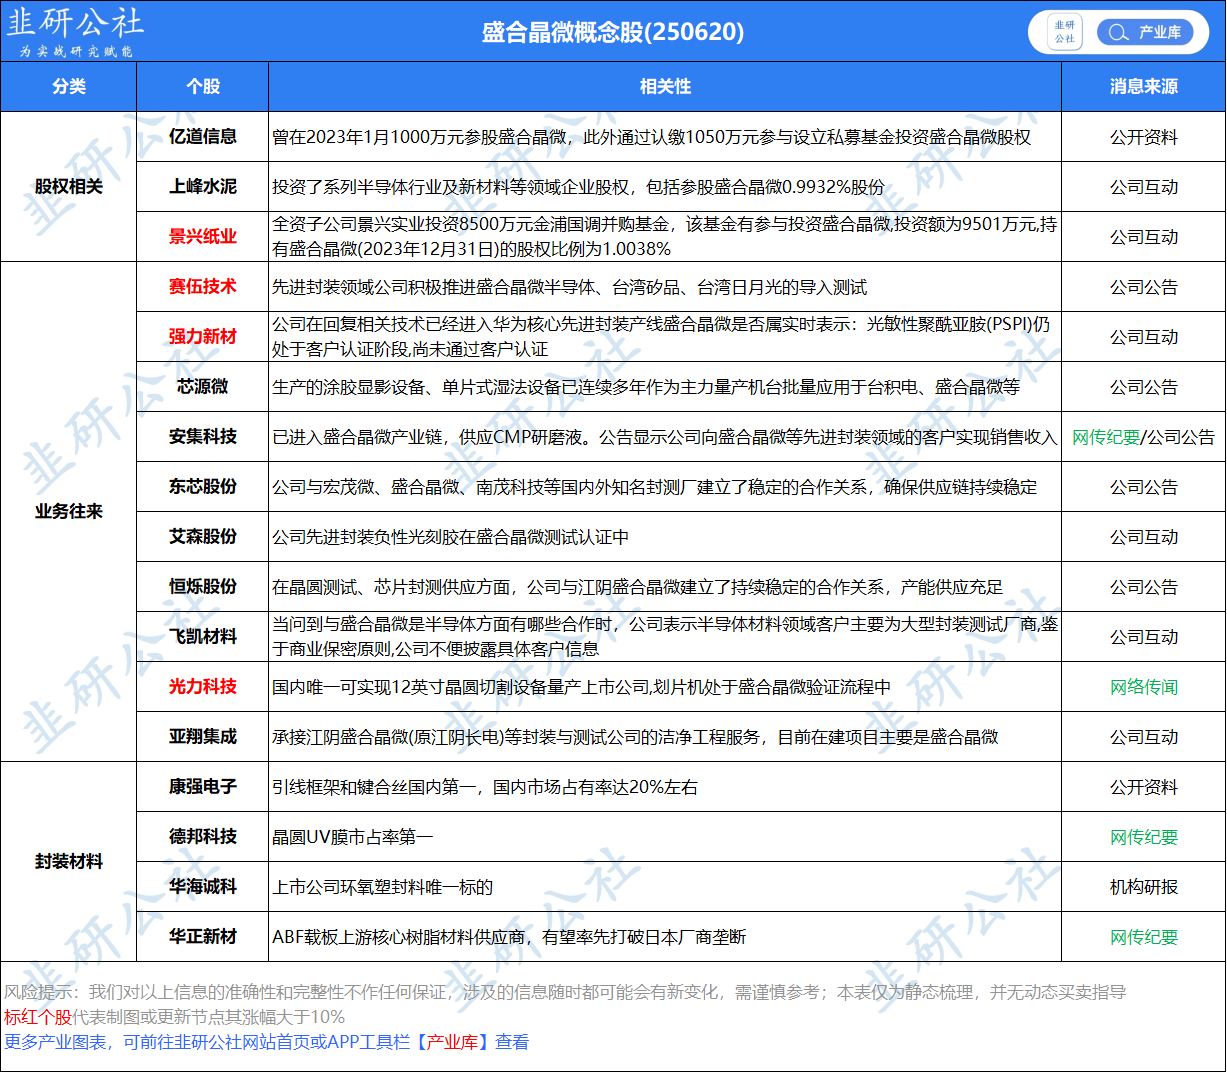
Task: Click green 网传纪要 in 安集科技 row
Action: point(1106,437)
